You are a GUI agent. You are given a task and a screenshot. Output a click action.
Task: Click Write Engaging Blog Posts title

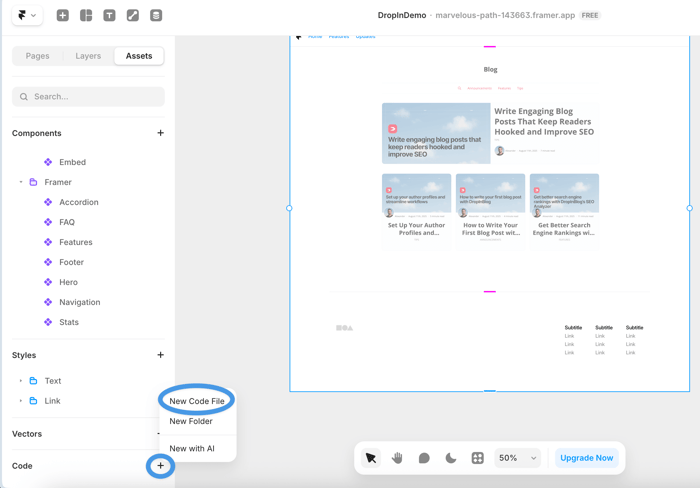pyautogui.click(x=544, y=121)
